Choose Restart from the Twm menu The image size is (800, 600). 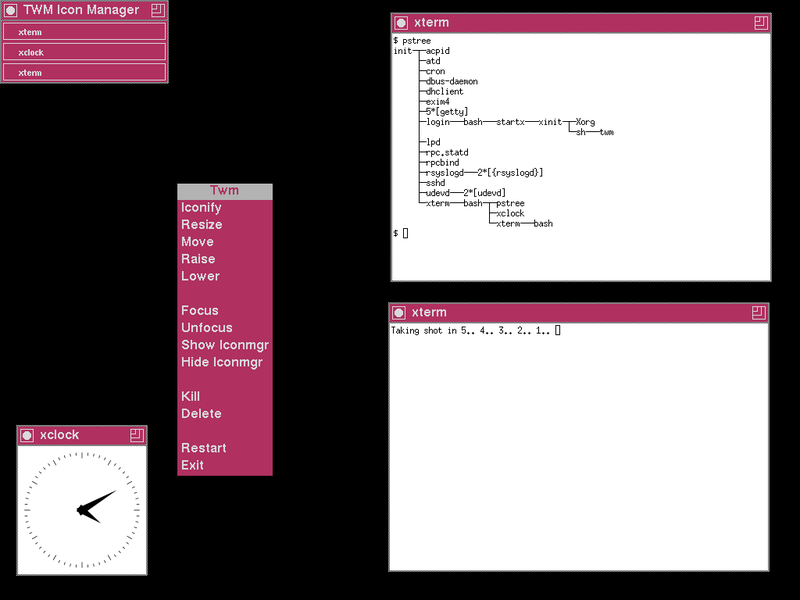tap(204, 447)
